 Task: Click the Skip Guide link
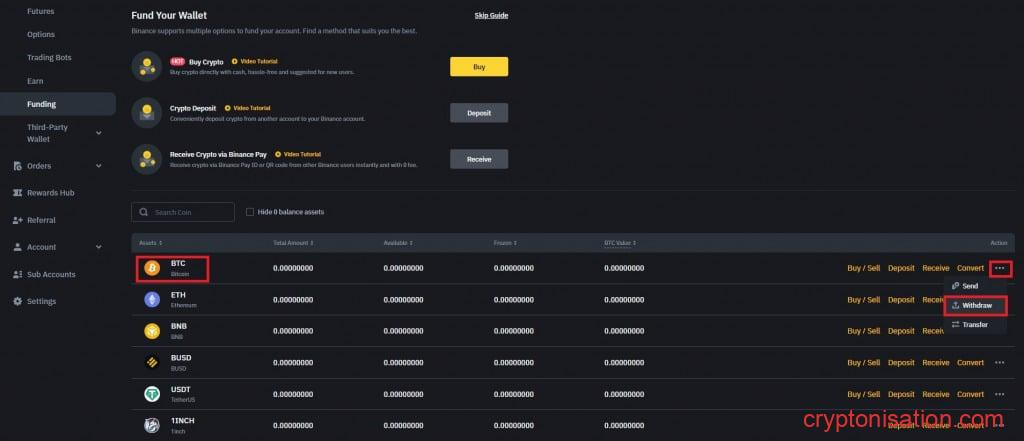pyautogui.click(x=491, y=15)
